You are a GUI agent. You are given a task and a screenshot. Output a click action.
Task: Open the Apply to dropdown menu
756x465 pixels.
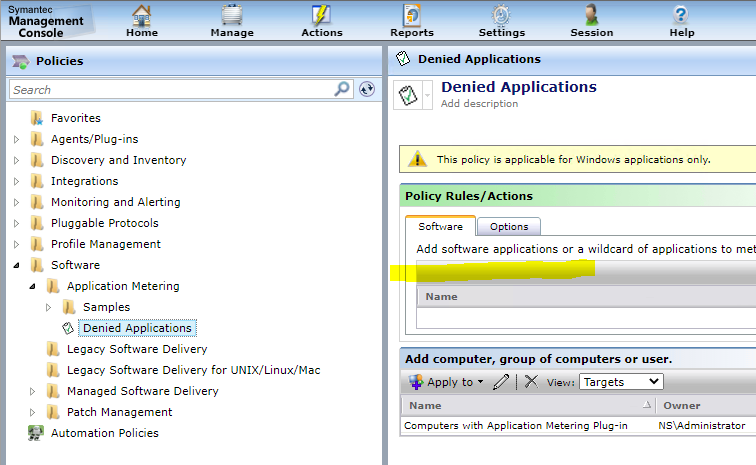coord(446,382)
